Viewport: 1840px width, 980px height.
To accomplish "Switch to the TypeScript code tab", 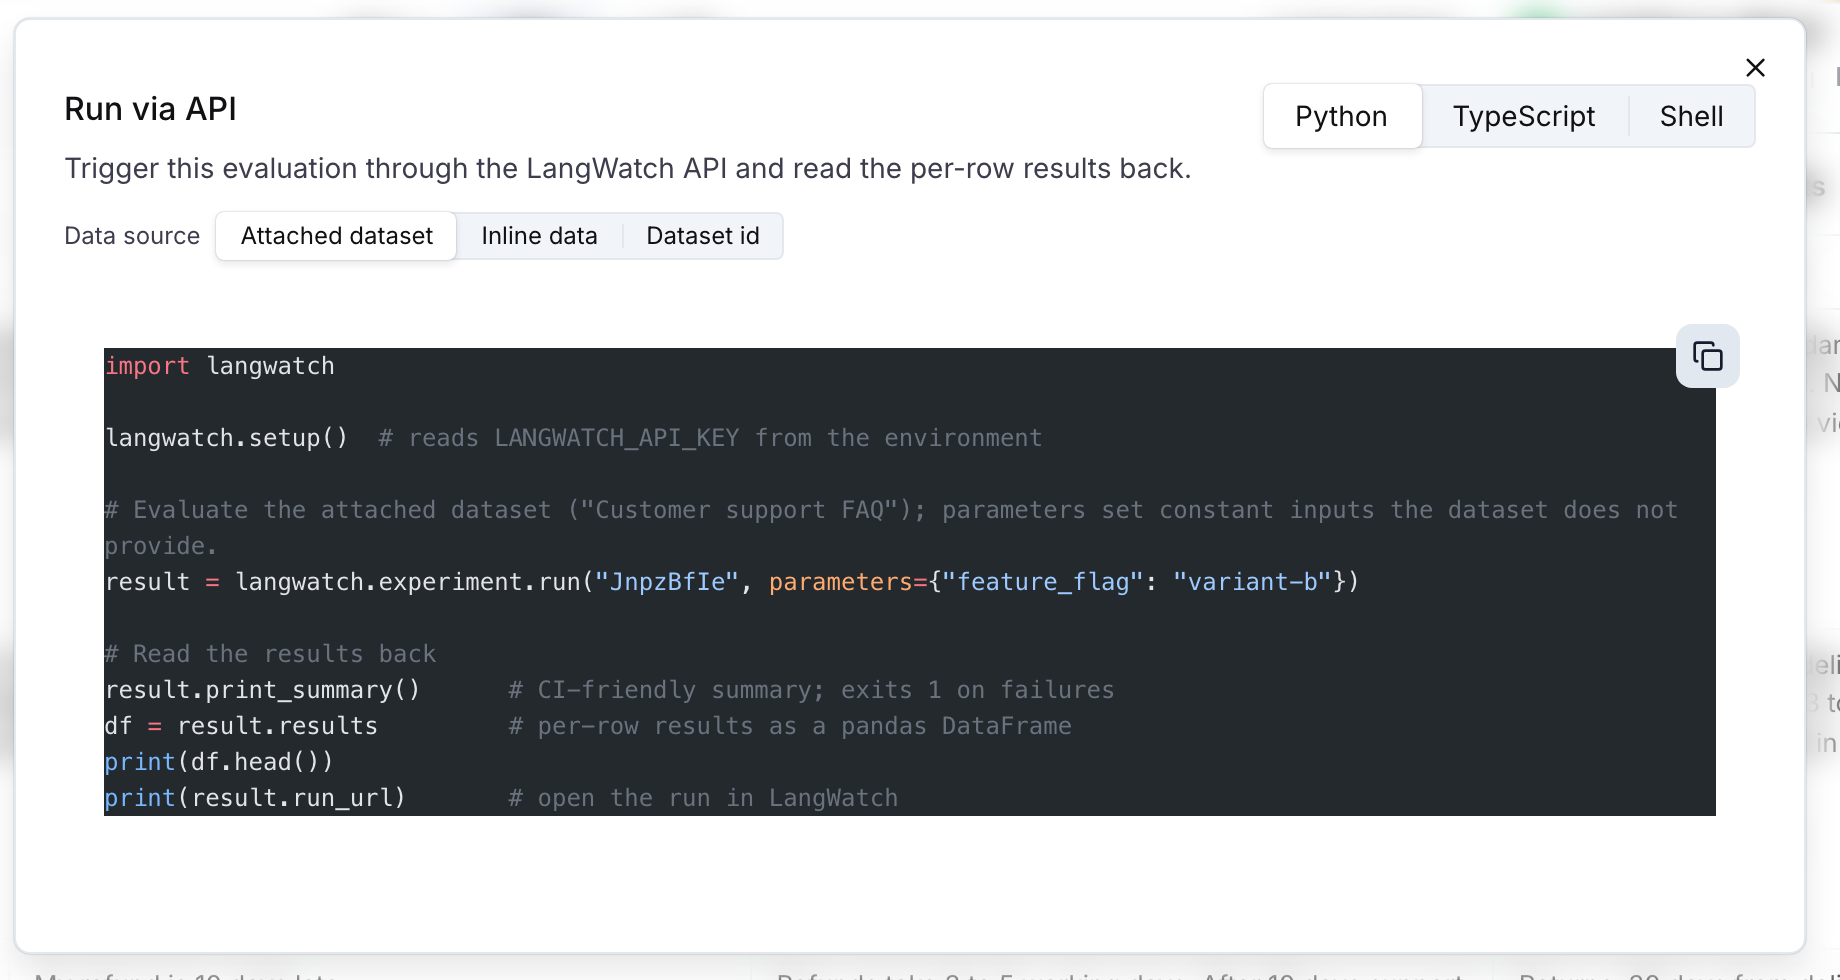I will (x=1523, y=116).
